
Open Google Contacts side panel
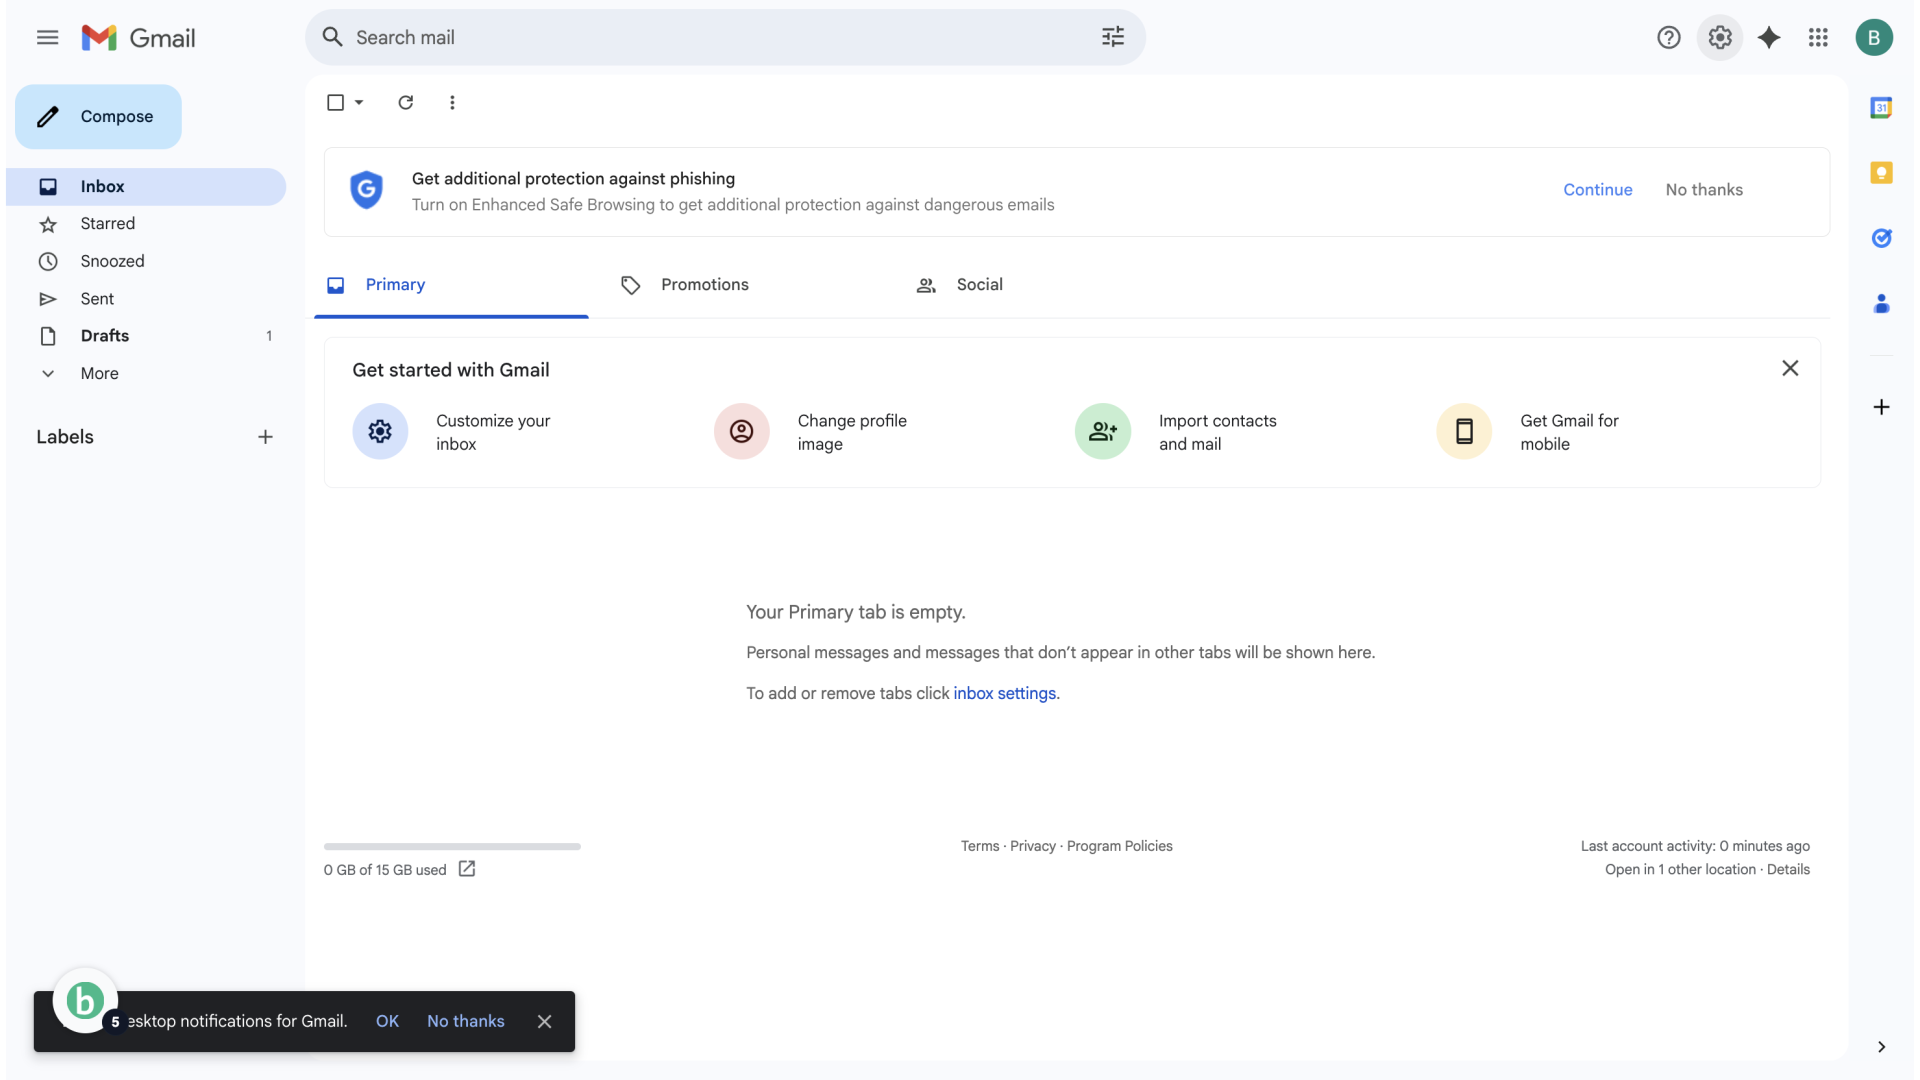(1881, 304)
